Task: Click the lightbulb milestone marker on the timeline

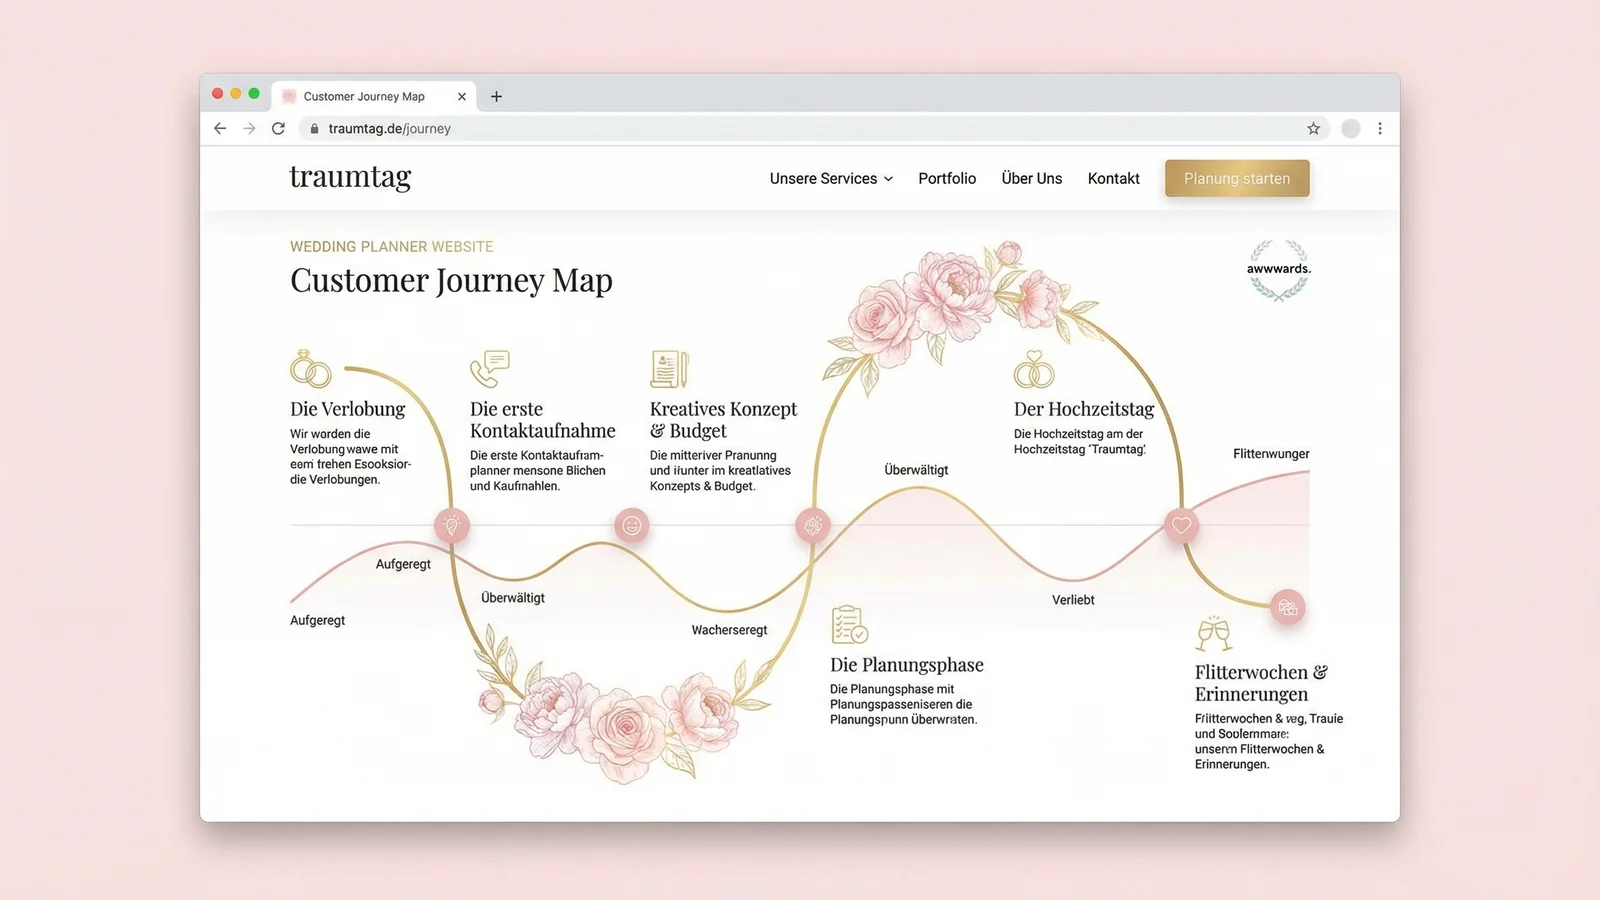Action: 452,524
